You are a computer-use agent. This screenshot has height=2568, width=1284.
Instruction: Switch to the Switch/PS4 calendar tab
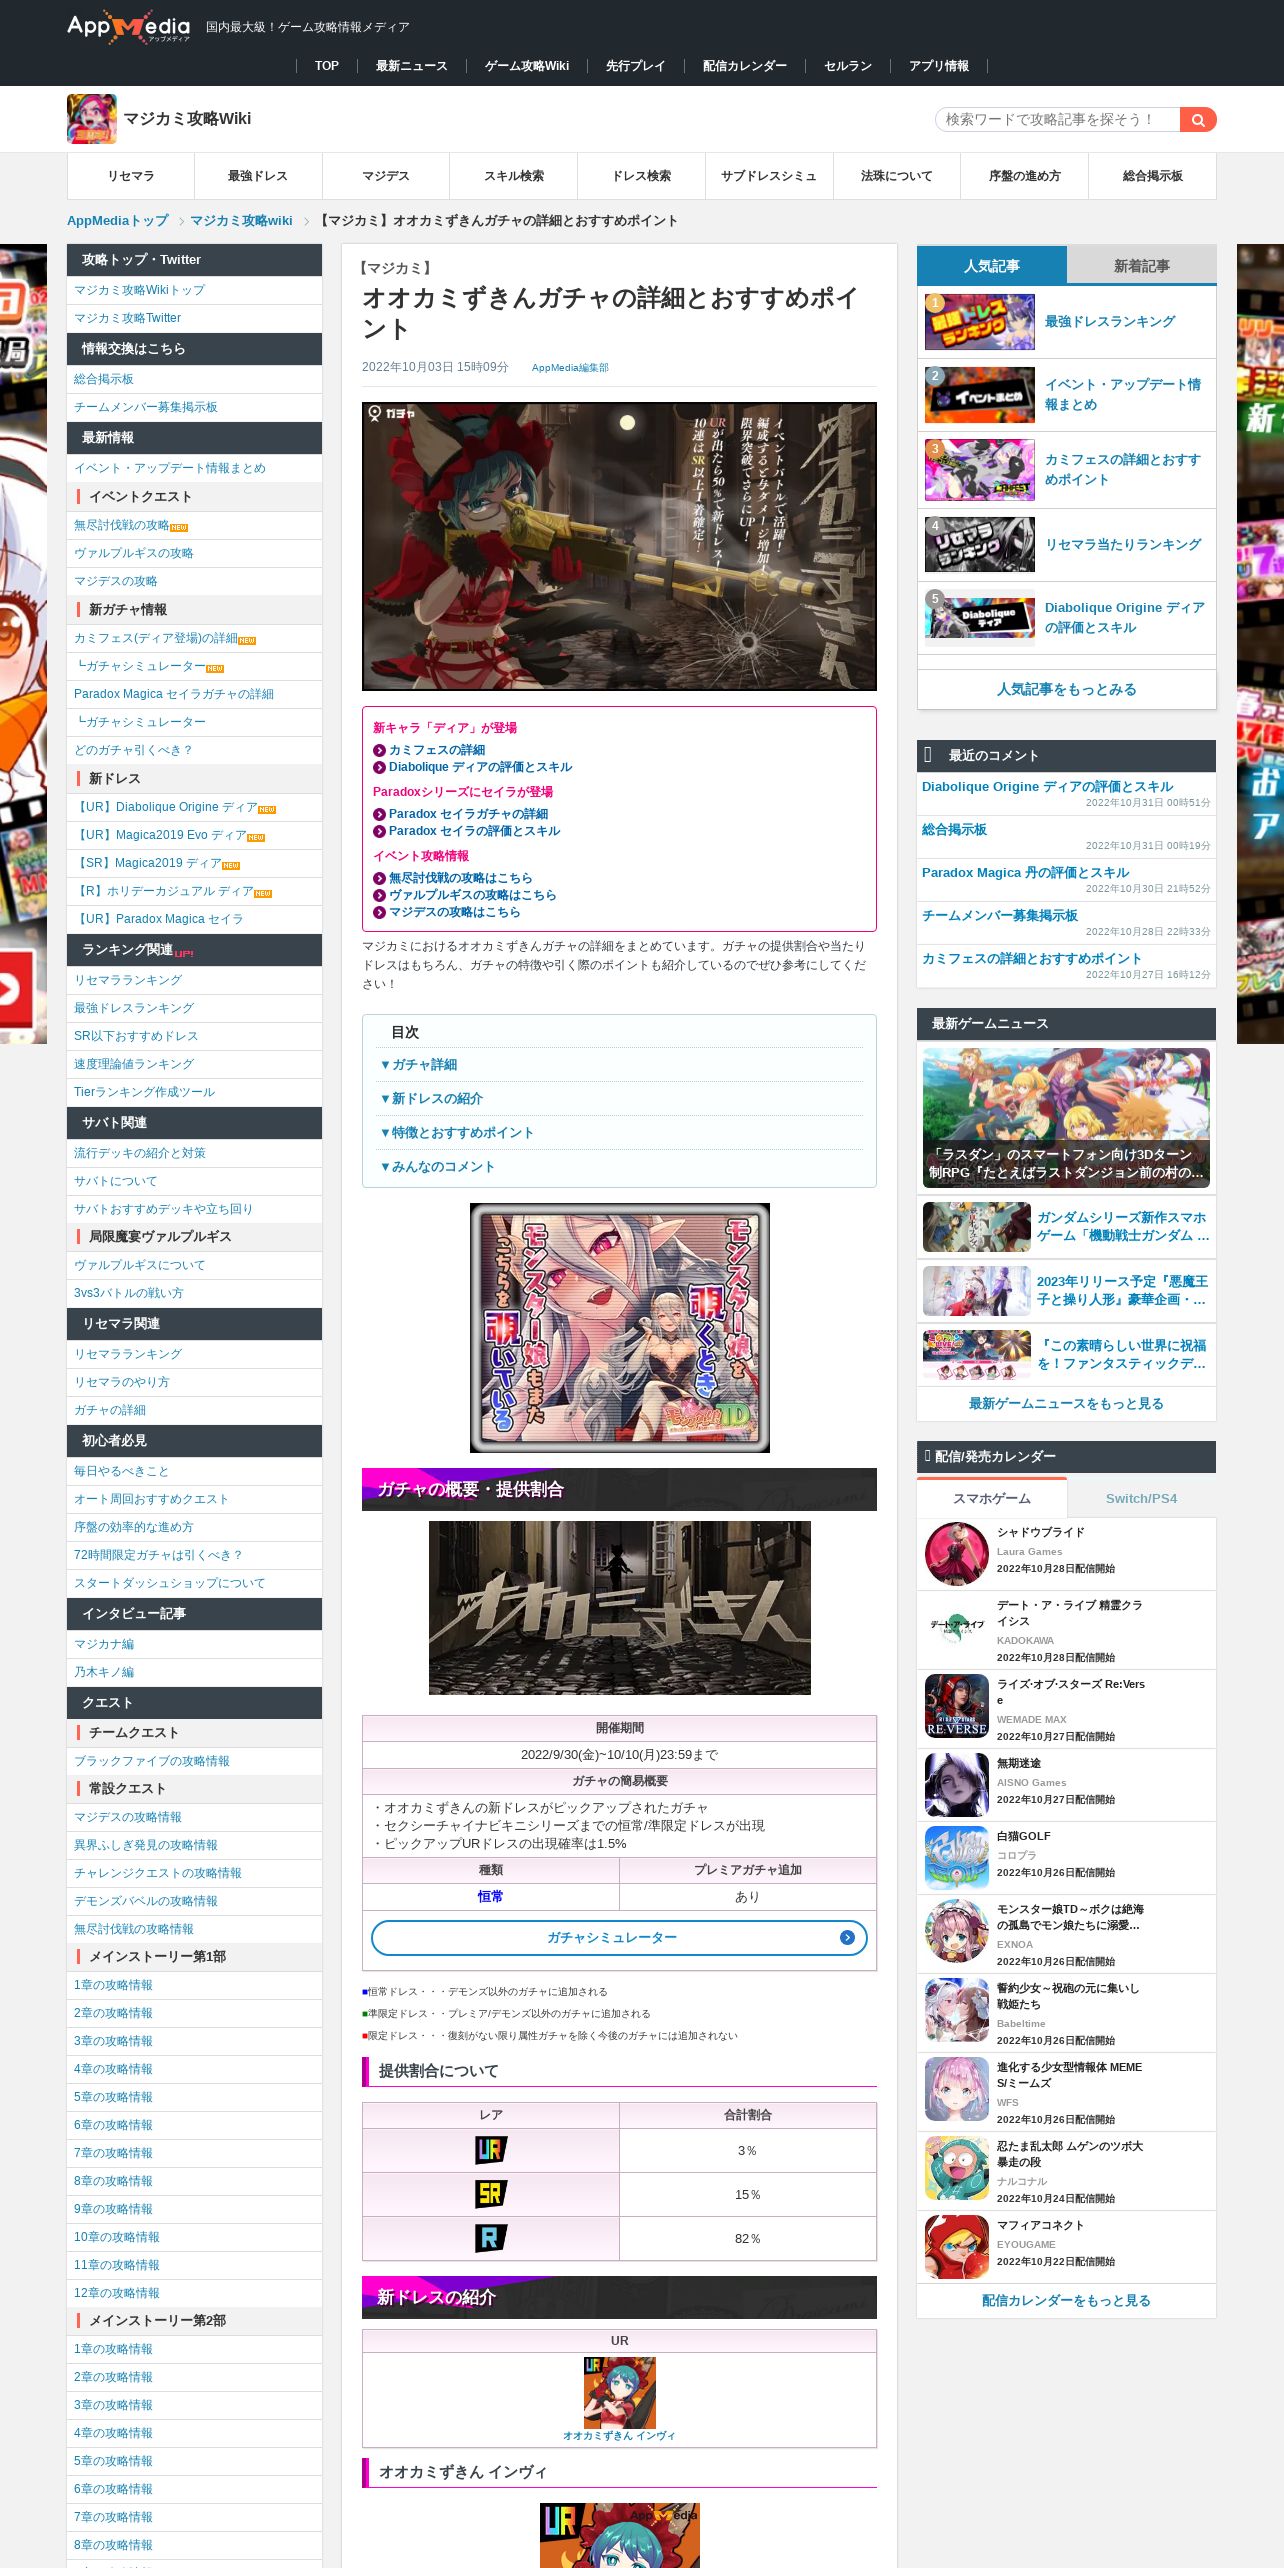tap(1141, 1498)
